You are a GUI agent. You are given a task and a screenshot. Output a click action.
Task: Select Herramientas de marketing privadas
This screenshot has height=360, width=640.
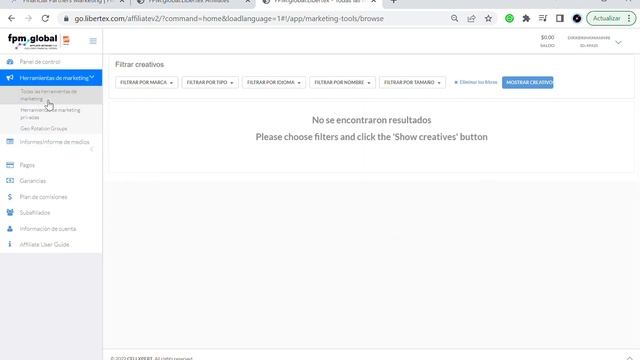[50, 113]
